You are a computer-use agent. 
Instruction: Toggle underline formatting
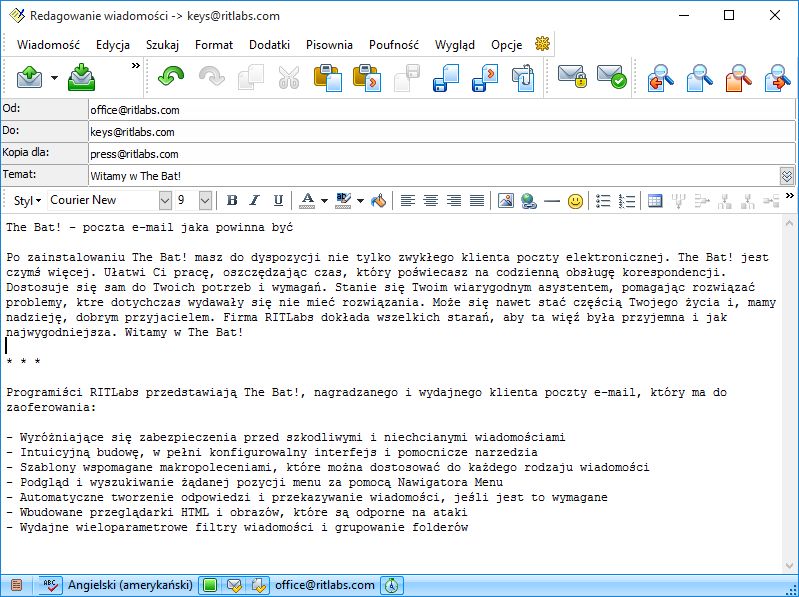tap(278, 200)
